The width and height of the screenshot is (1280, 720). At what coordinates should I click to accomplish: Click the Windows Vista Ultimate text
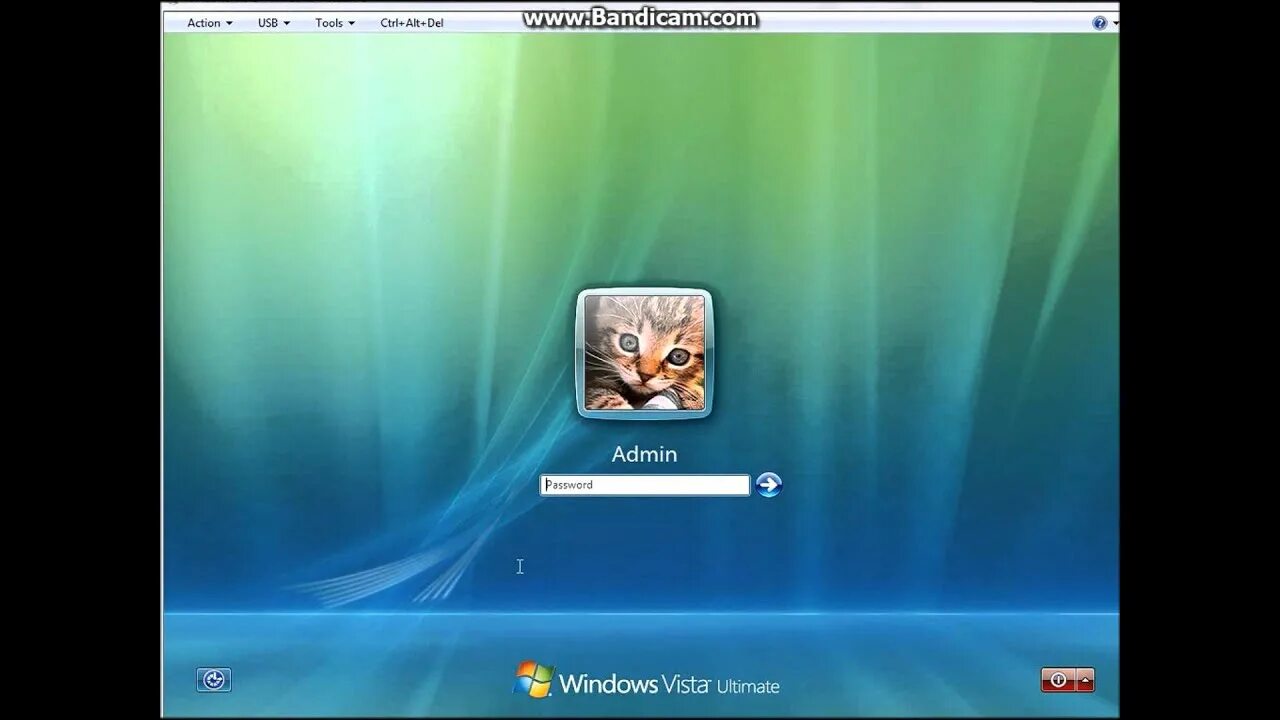pos(669,685)
